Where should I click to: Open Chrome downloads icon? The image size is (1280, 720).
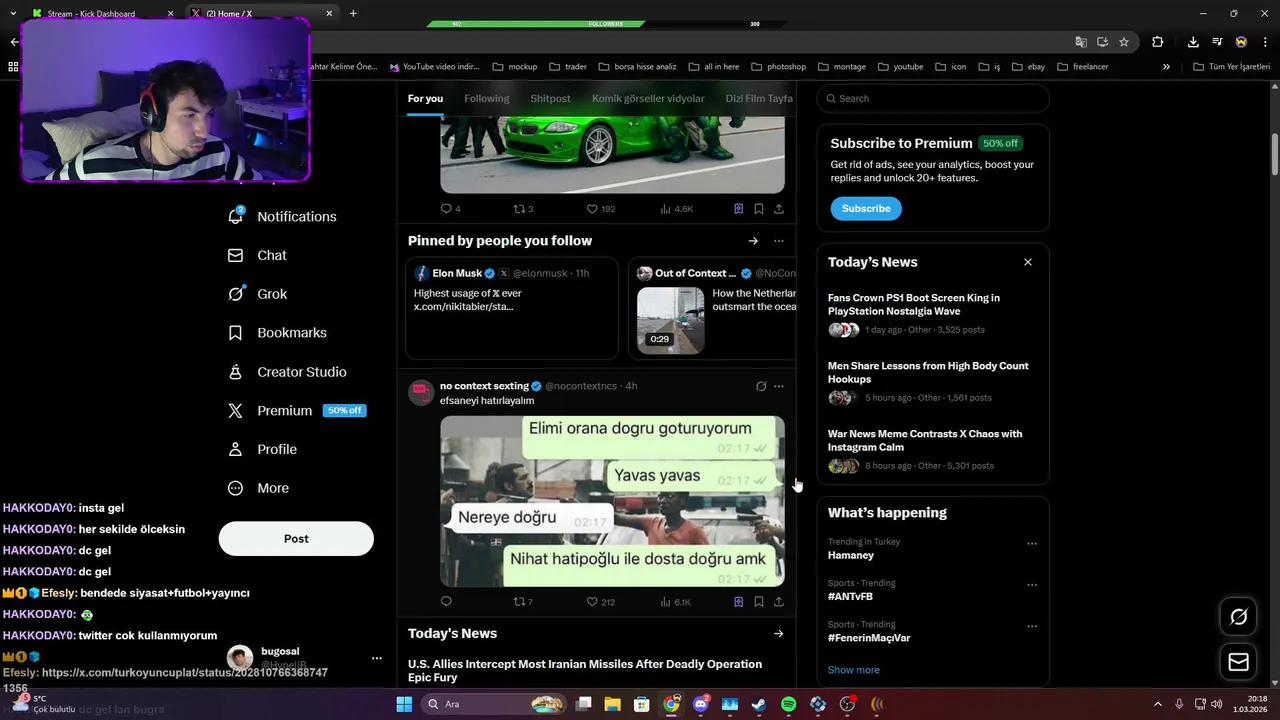click(1193, 42)
